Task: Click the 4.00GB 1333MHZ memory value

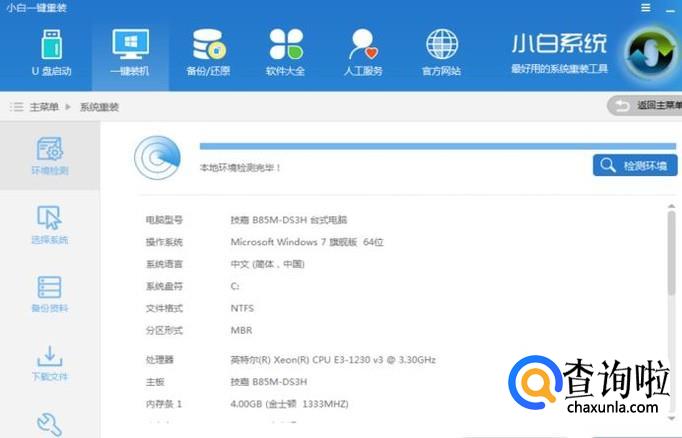Action: click(290, 405)
